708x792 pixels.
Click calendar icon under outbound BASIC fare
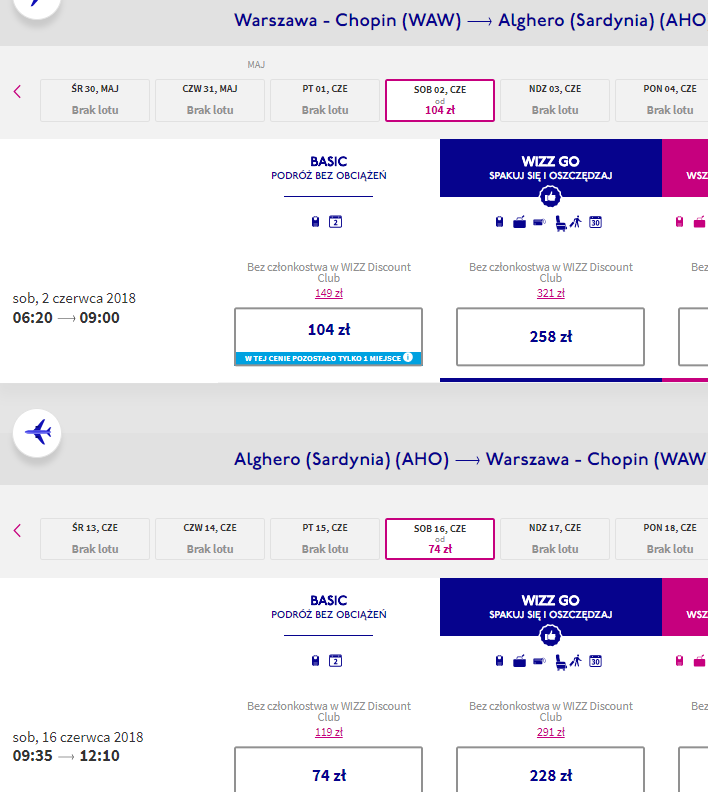tap(335, 222)
